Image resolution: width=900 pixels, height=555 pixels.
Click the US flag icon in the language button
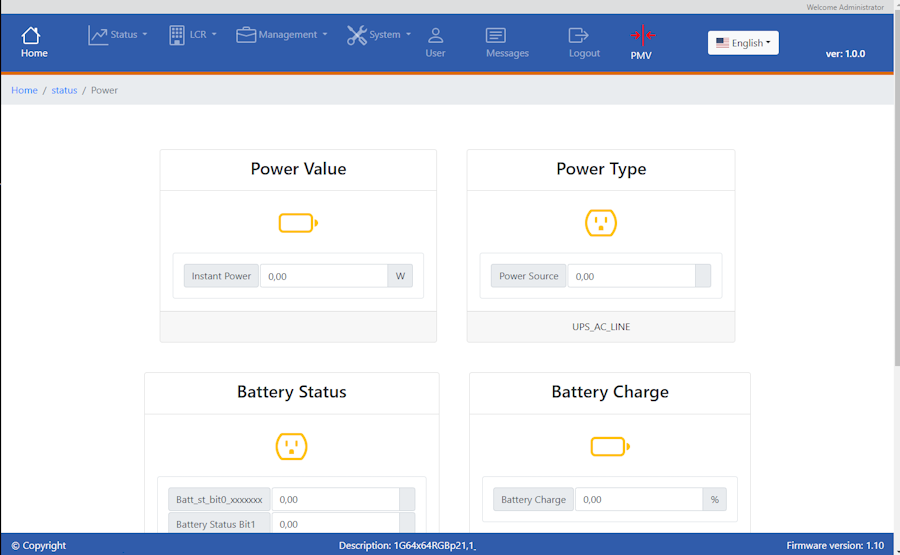(x=722, y=42)
